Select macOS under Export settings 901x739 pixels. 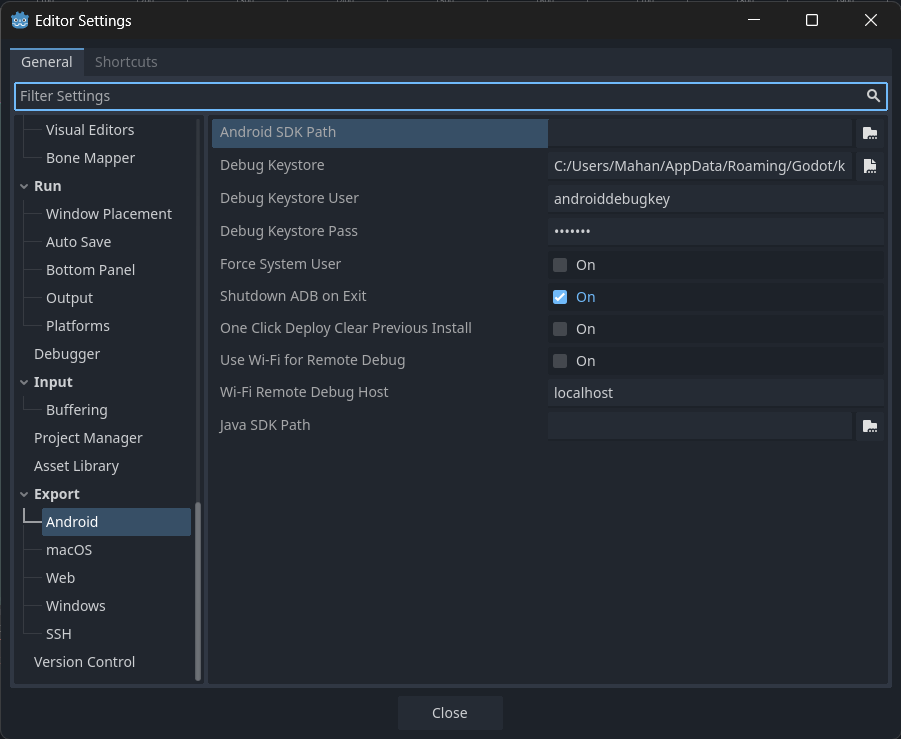click(x=69, y=549)
